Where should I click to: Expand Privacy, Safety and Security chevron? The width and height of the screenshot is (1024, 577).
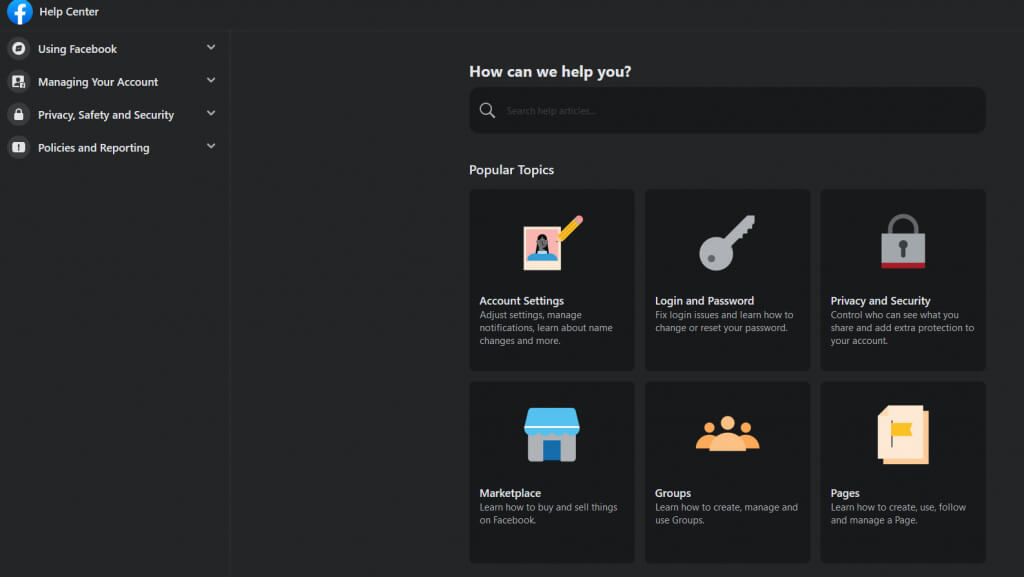211,114
